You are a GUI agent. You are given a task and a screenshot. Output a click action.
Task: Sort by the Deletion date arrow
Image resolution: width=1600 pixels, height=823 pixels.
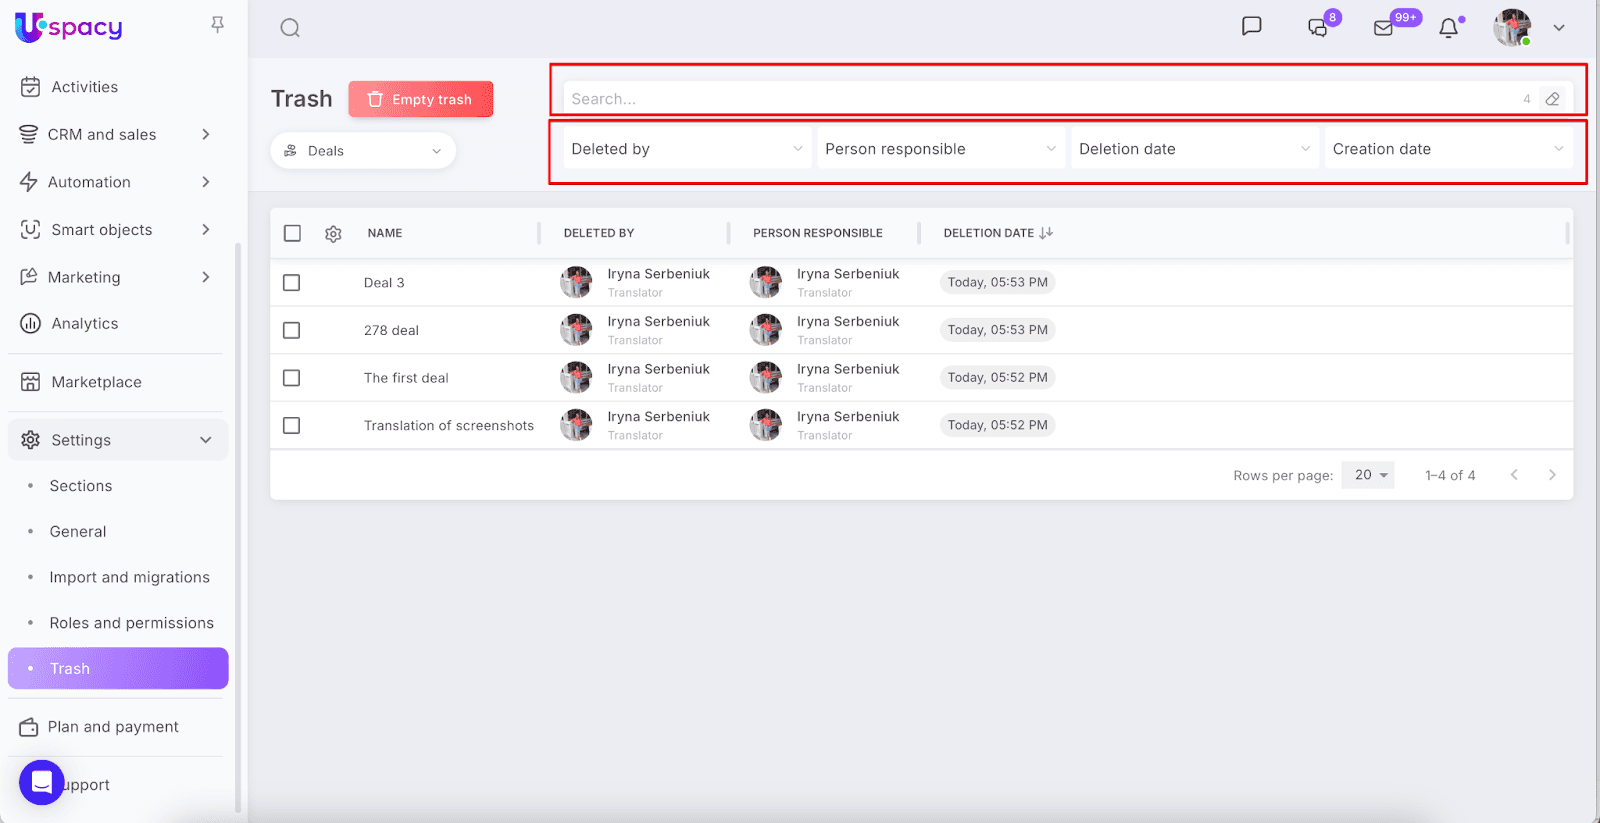[1046, 233]
